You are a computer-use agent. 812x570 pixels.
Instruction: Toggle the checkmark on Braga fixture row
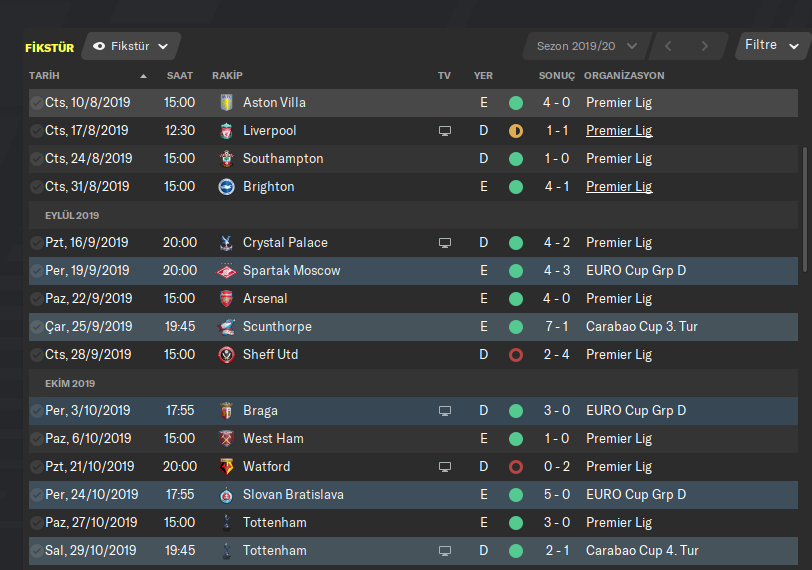tap(37, 411)
